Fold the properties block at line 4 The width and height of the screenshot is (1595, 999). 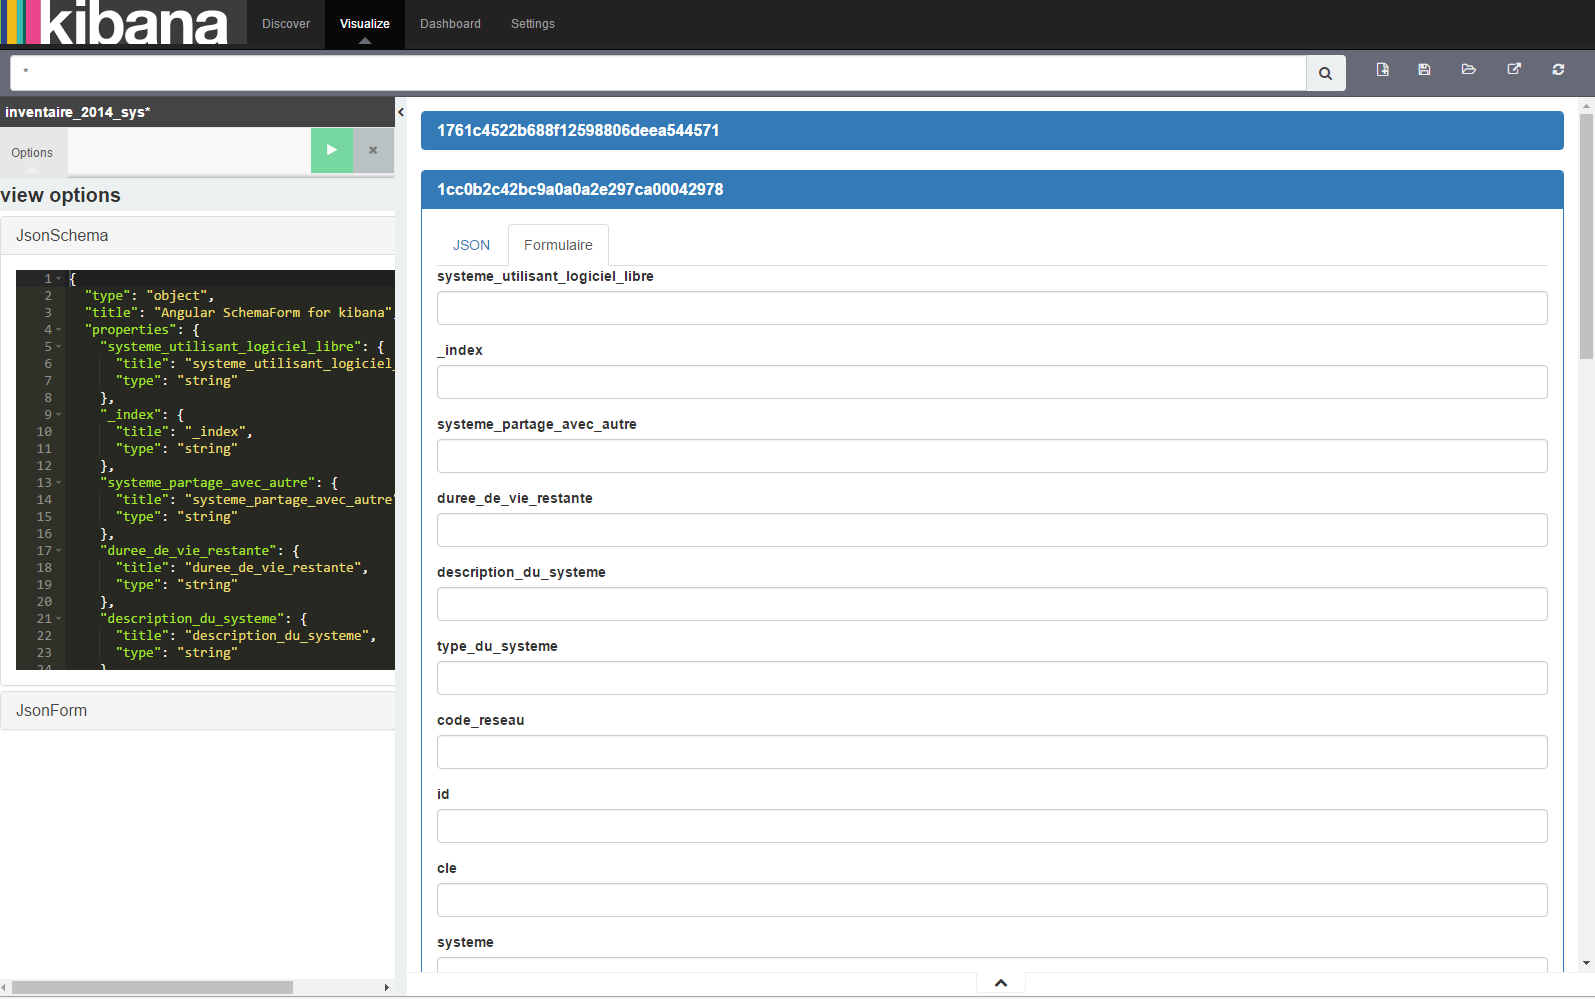tap(59, 330)
